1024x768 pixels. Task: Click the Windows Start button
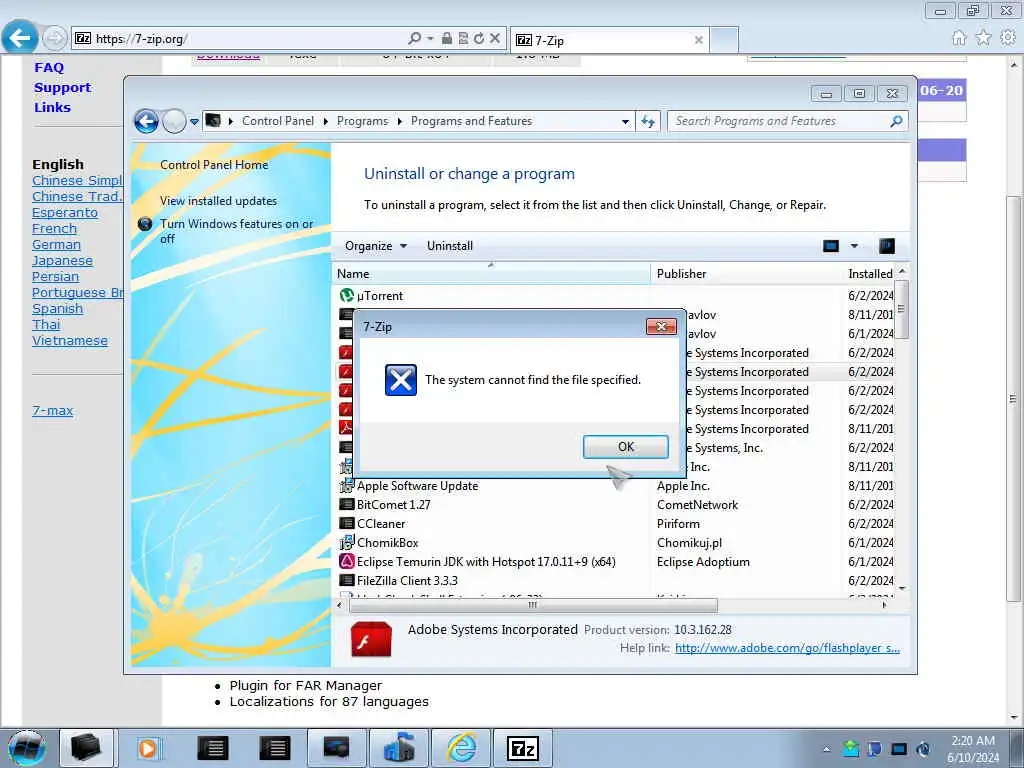coord(27,748)
